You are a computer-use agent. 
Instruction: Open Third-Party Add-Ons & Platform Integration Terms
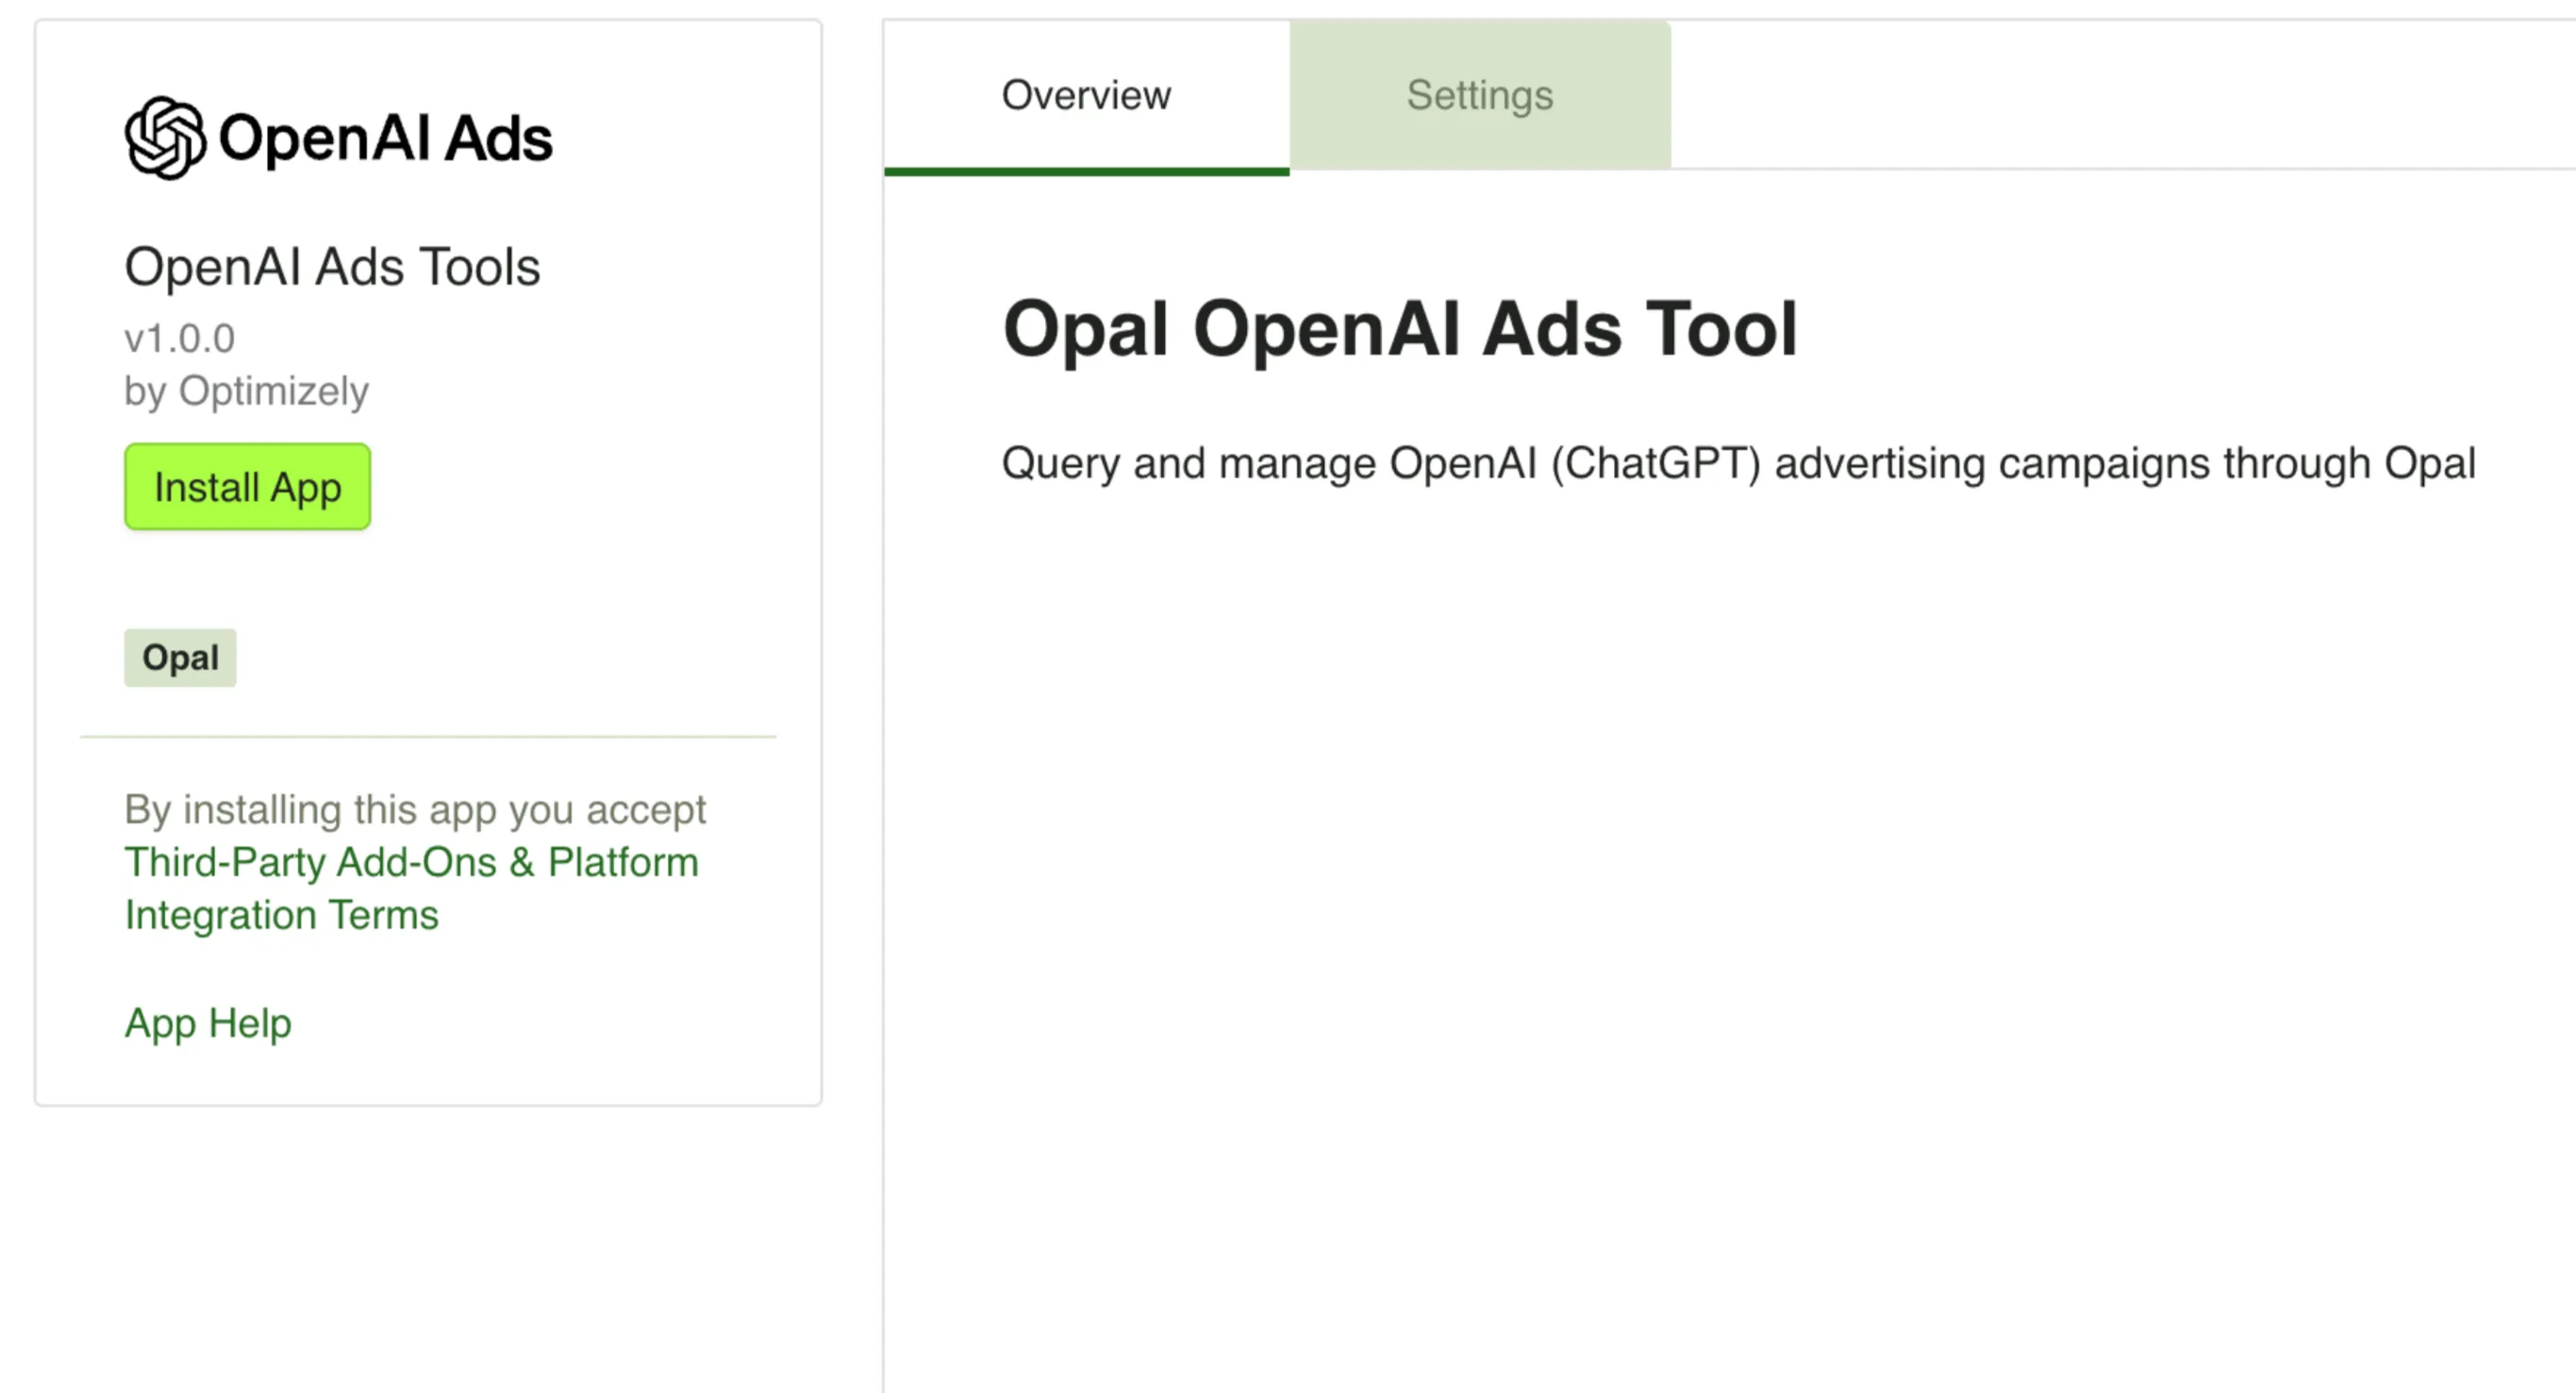click(411, 889)
